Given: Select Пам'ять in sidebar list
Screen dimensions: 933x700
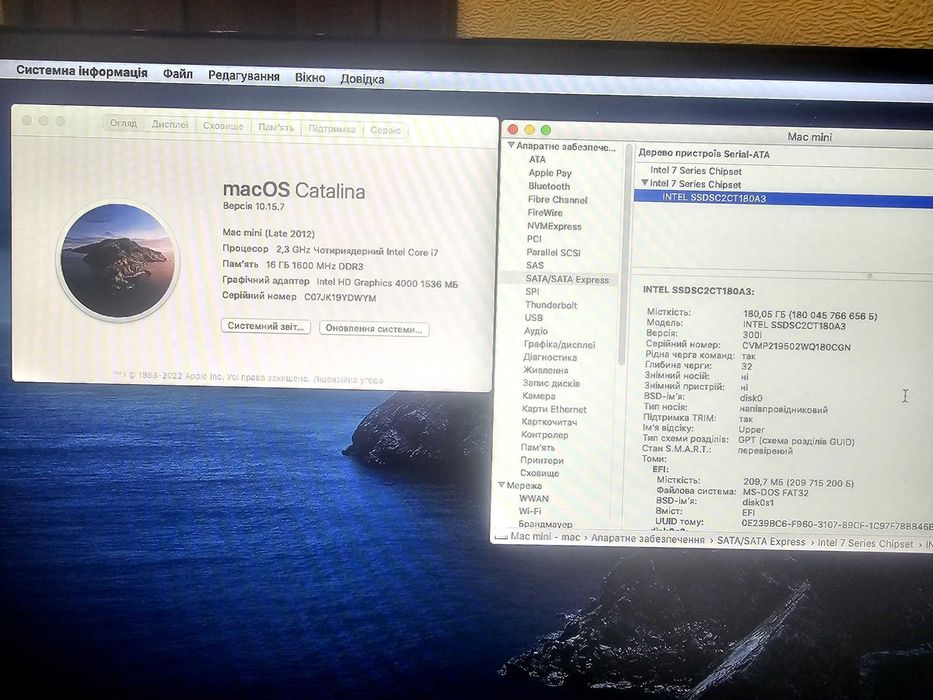Looking at the screenshot, I should (537, 448).
